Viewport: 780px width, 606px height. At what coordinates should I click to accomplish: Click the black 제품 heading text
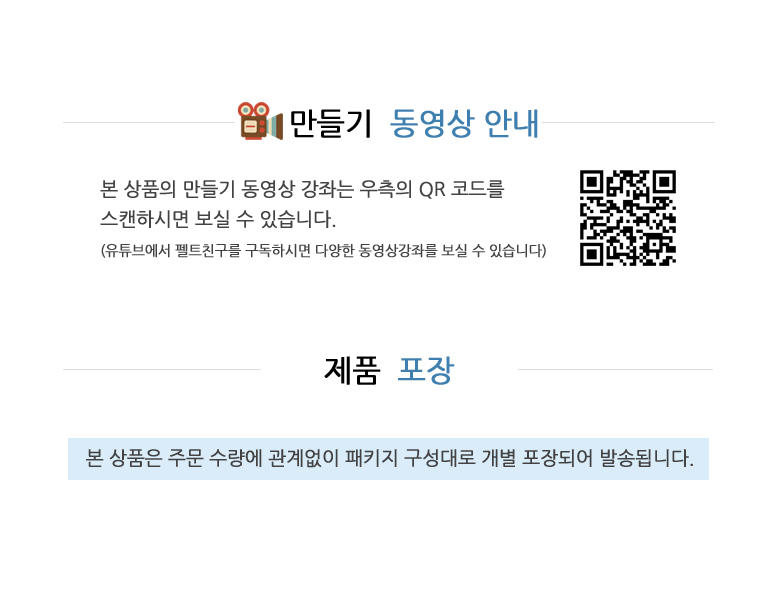point(352,370)
